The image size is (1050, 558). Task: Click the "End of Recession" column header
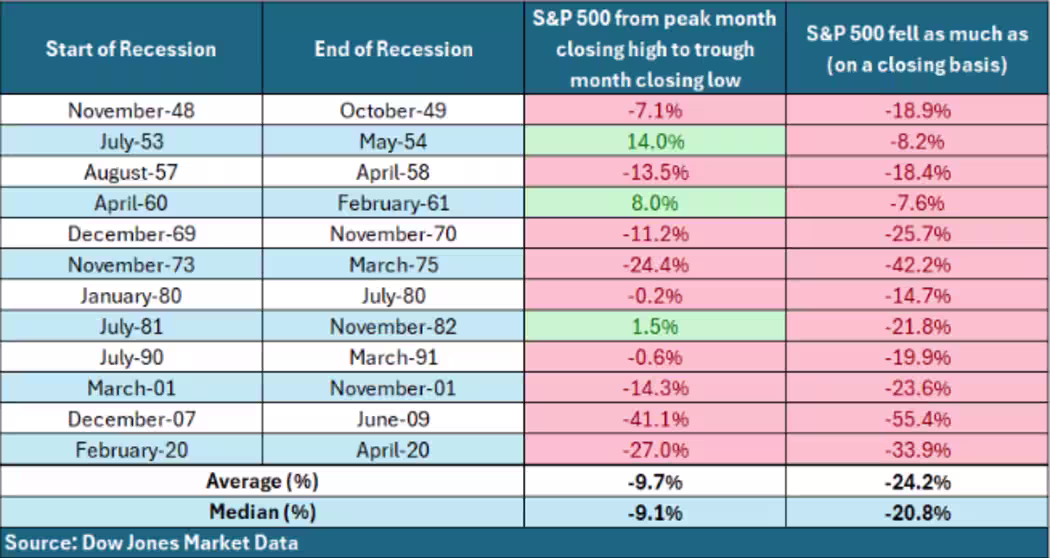pyautogui.click(x=393, y=49)
